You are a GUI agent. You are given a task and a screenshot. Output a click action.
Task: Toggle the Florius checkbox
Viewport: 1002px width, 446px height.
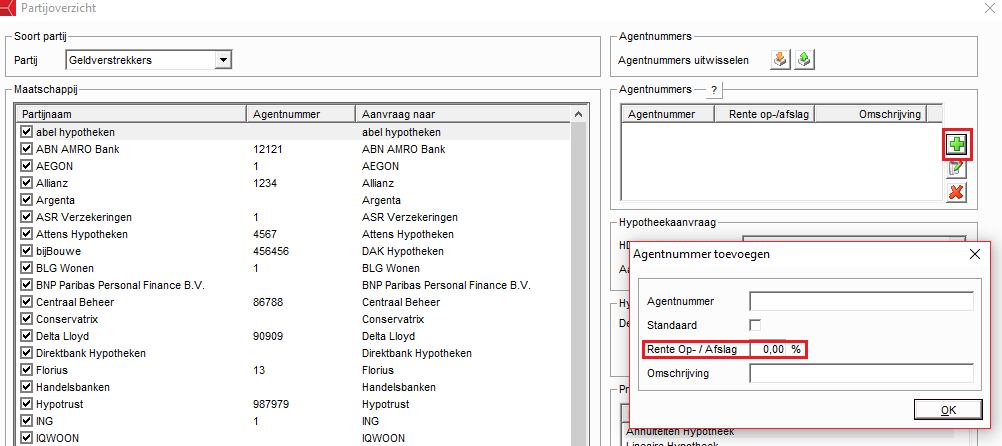[26, 370]
